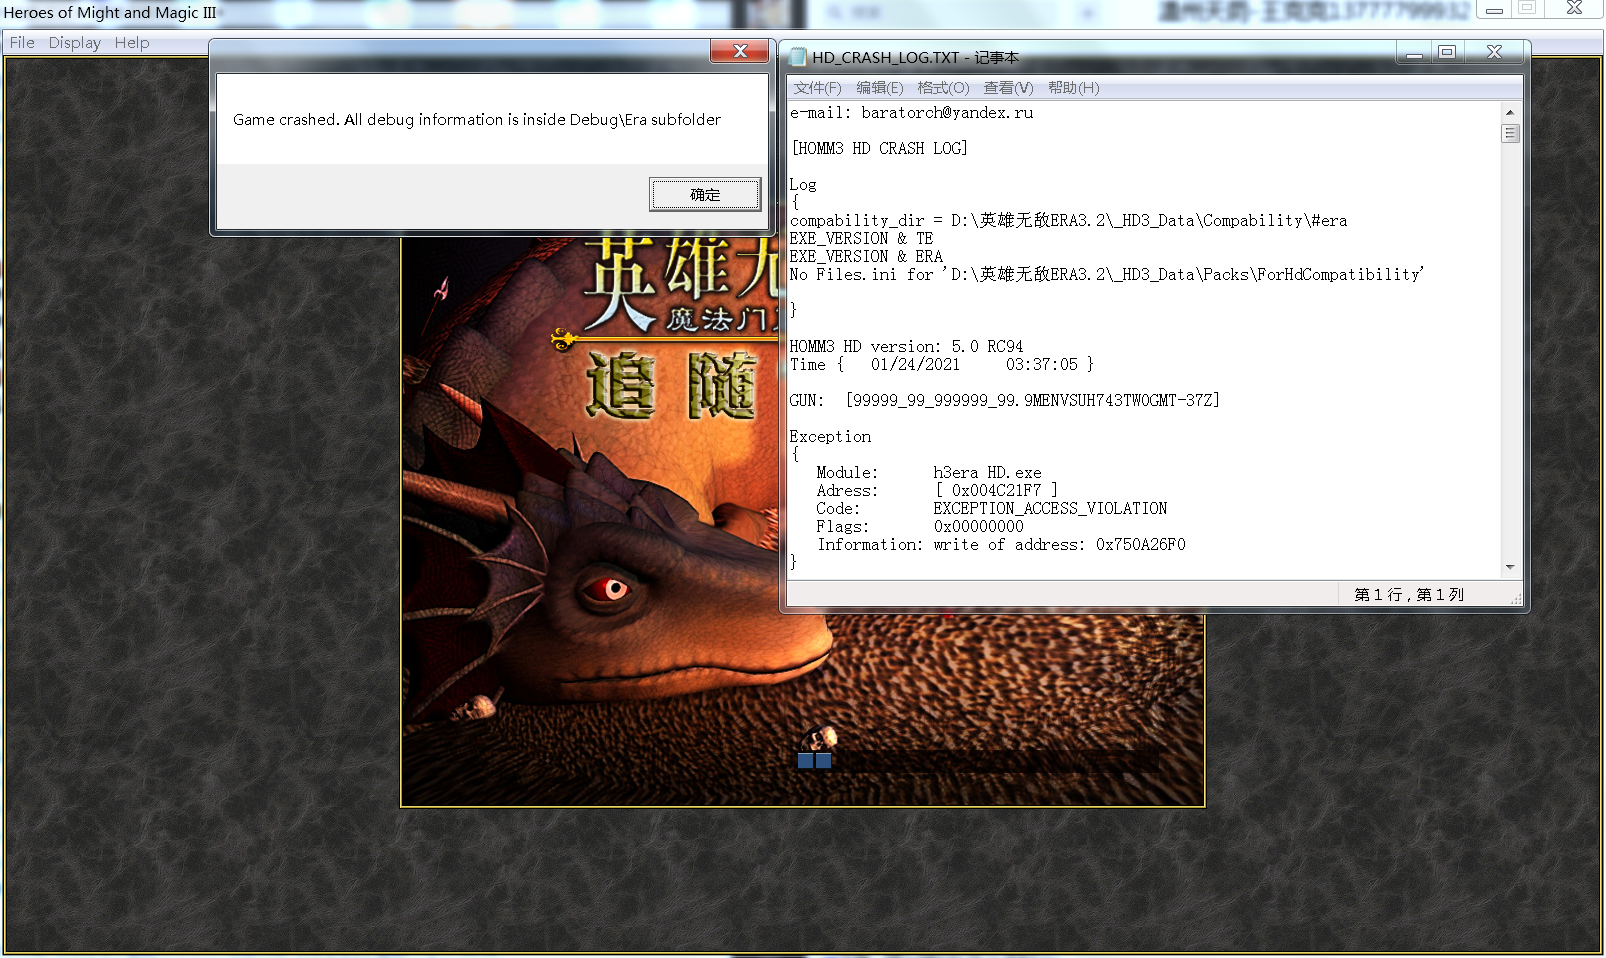Click the Flags 0x00000000 line
Screen dimensions: 1606x958
(920, 527)
